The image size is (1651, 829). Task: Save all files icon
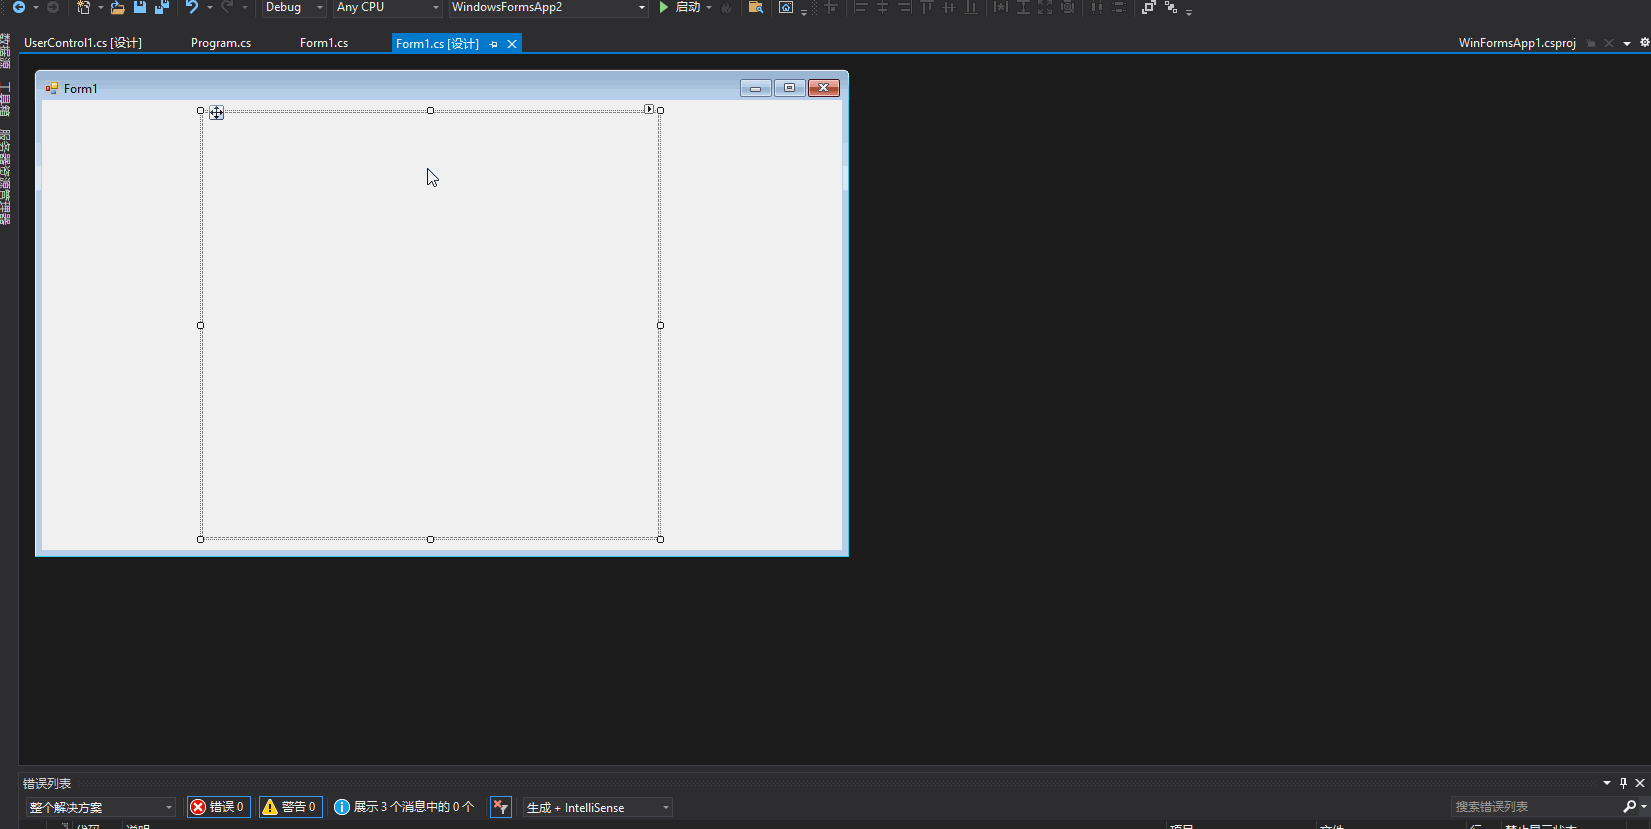[x=162, y=7]
